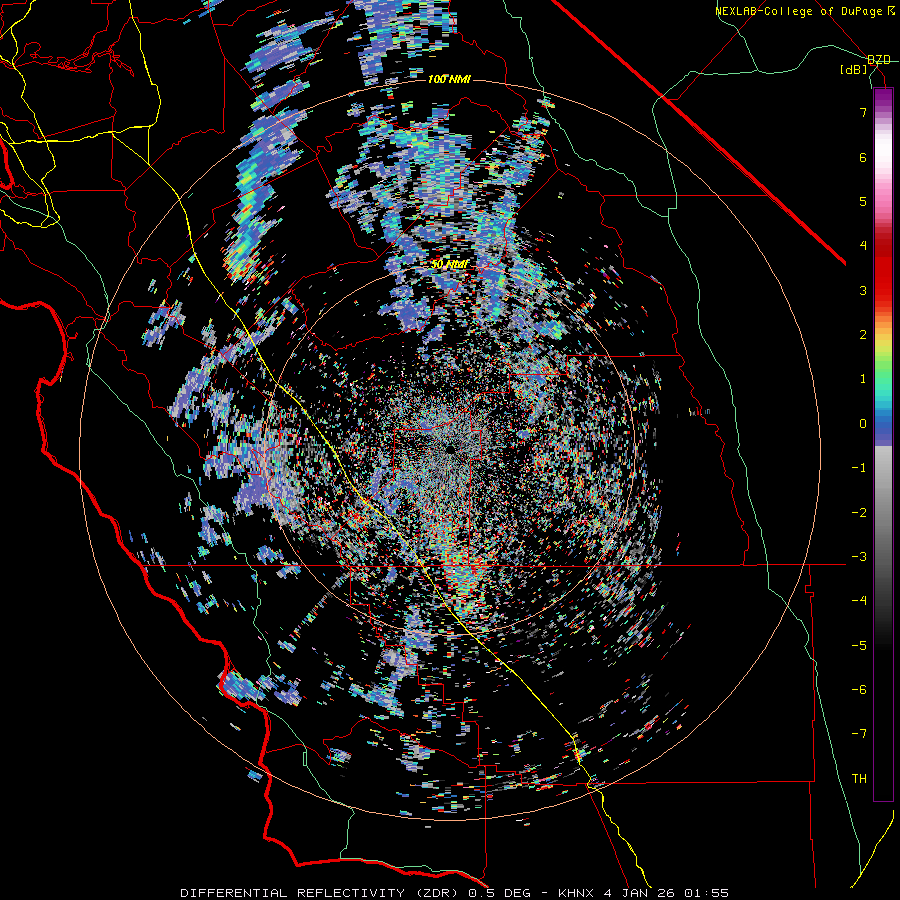Click the ZDR color scale bar

pos(883,444)
